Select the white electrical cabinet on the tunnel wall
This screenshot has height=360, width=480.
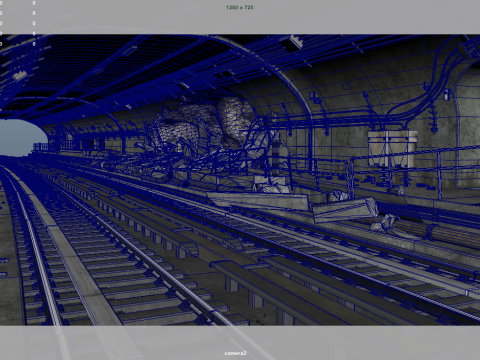392,148
